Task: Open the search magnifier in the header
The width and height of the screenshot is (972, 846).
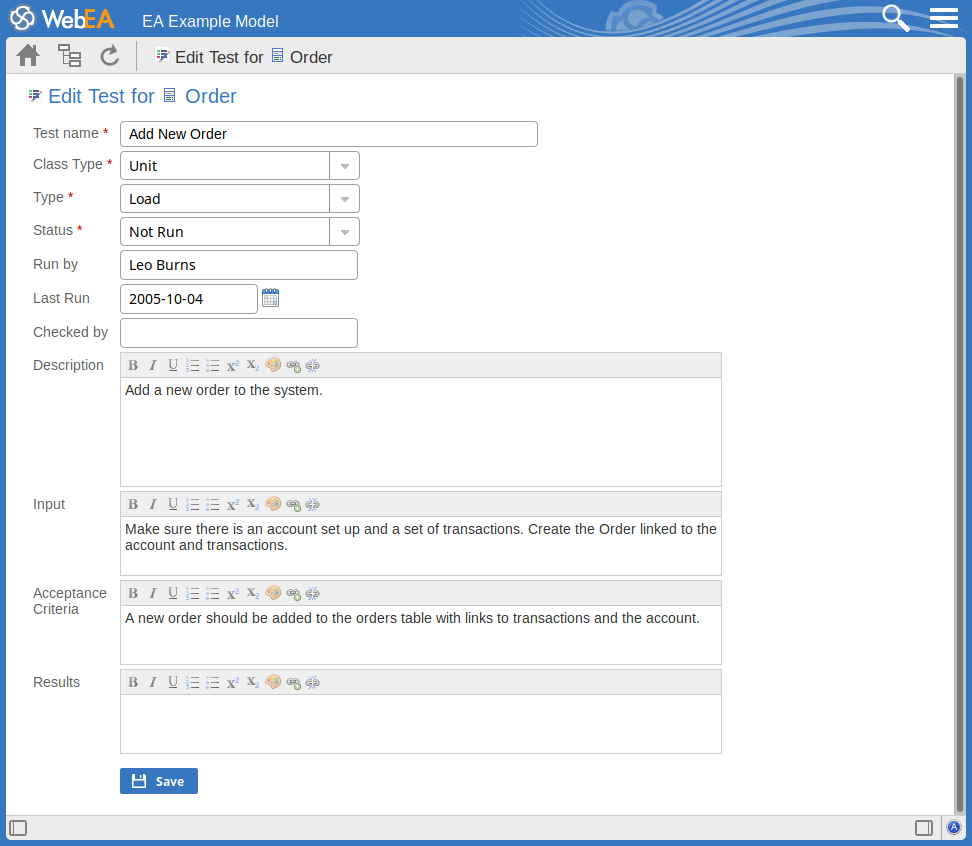Action: [895, 18]
